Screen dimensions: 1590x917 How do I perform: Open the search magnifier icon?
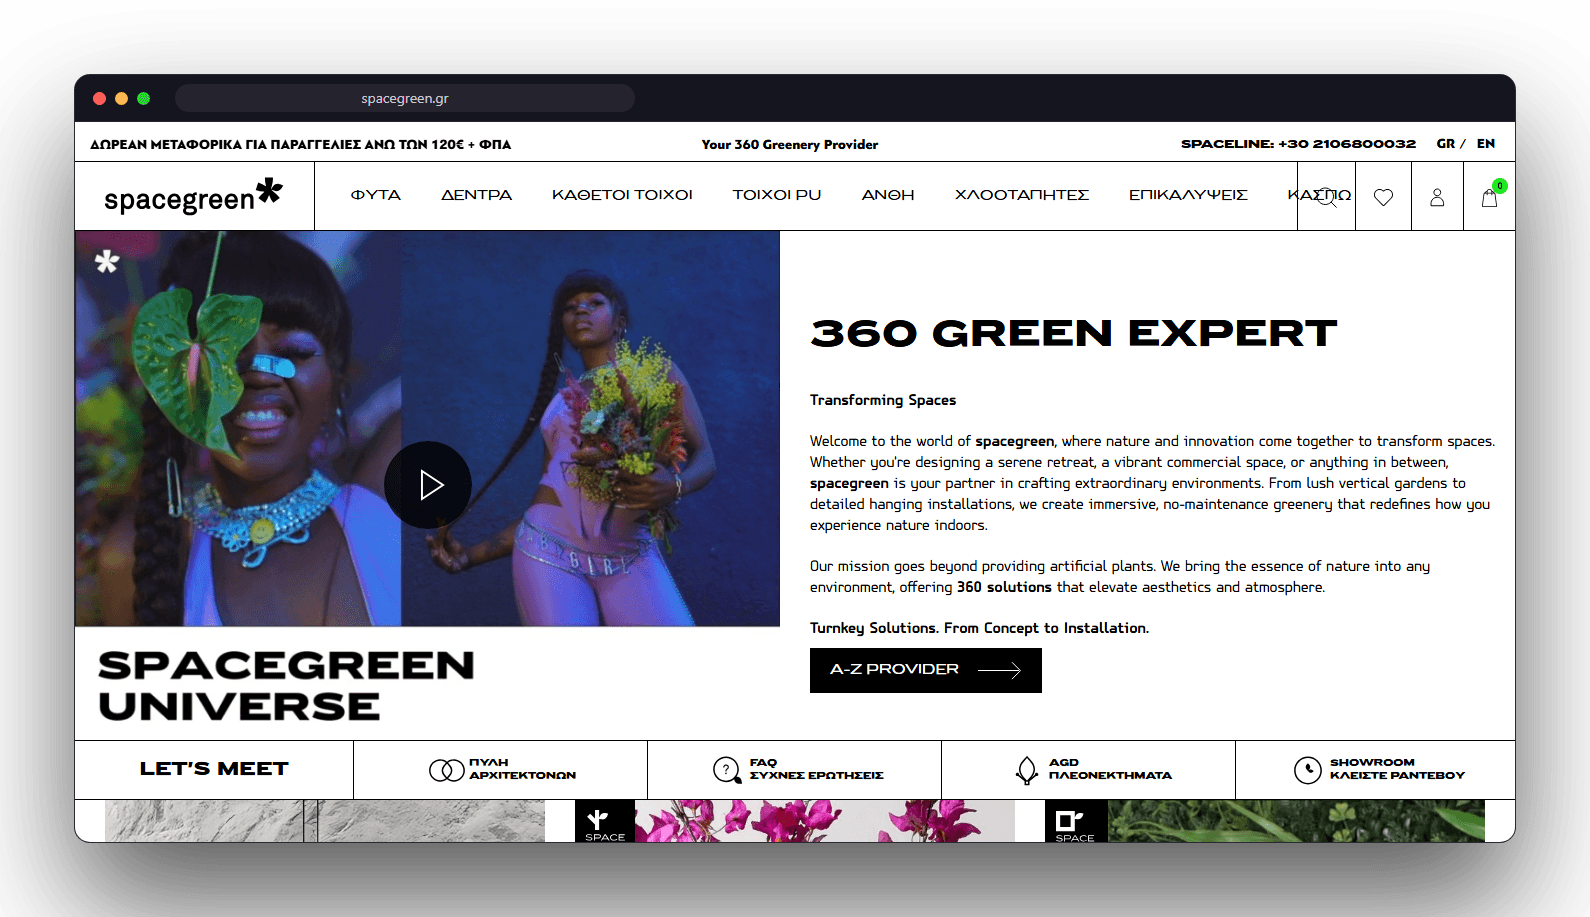tap(1326, 197)
